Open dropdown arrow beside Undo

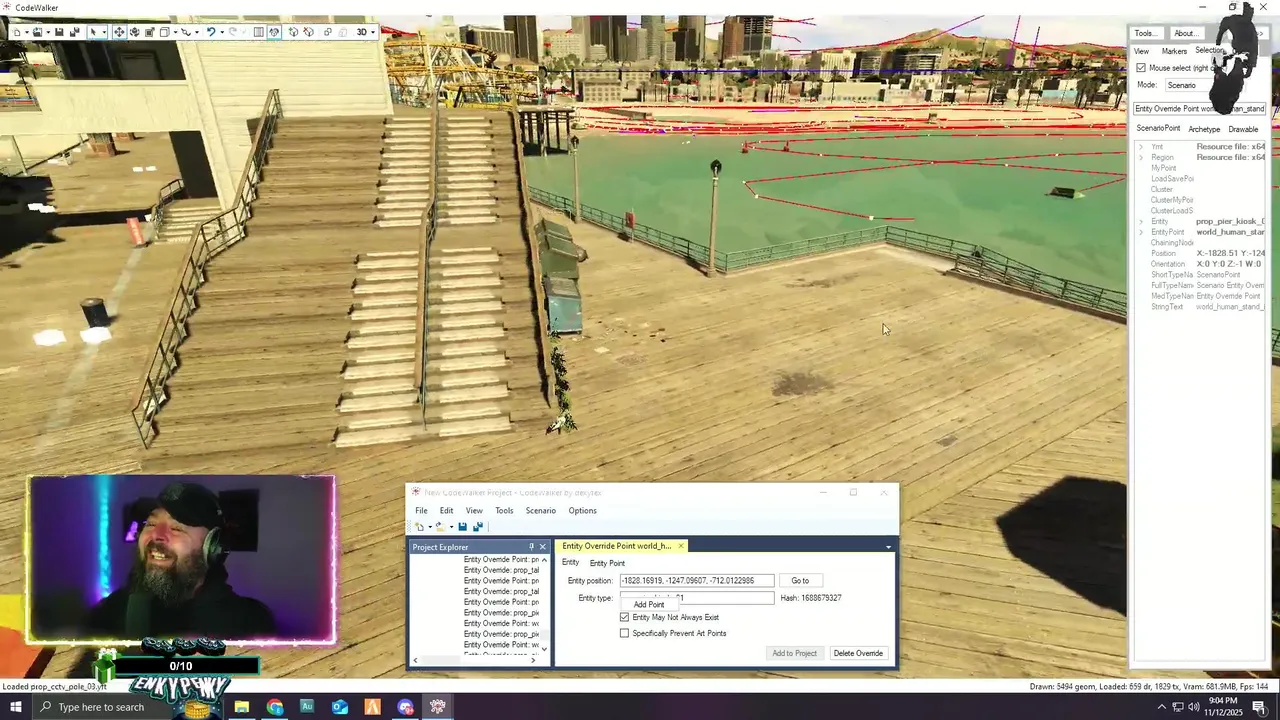222,32
